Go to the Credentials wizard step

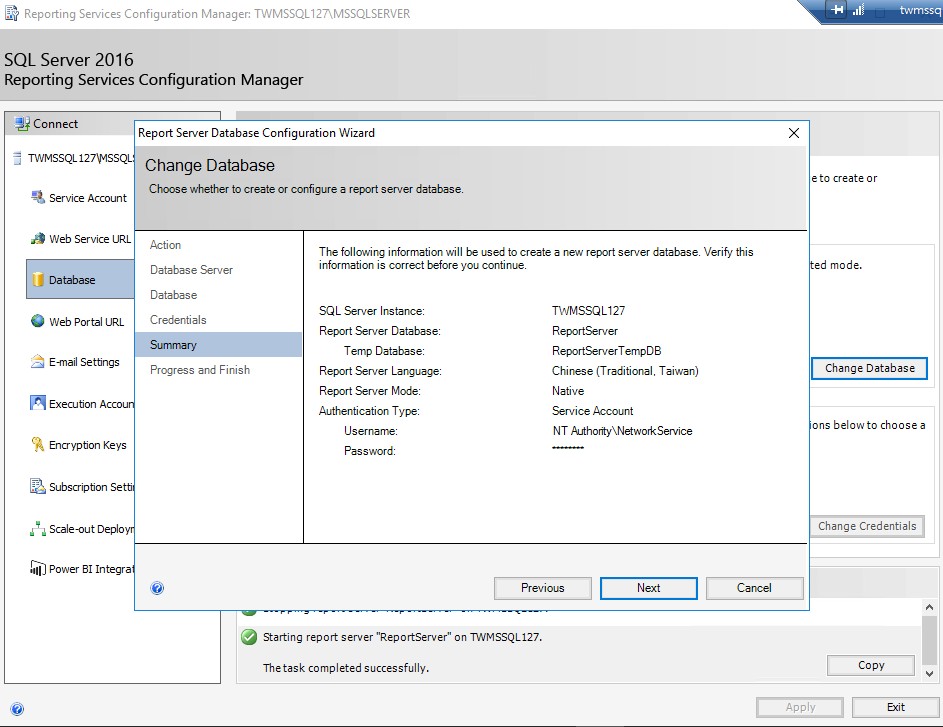[x=178, y=320]
